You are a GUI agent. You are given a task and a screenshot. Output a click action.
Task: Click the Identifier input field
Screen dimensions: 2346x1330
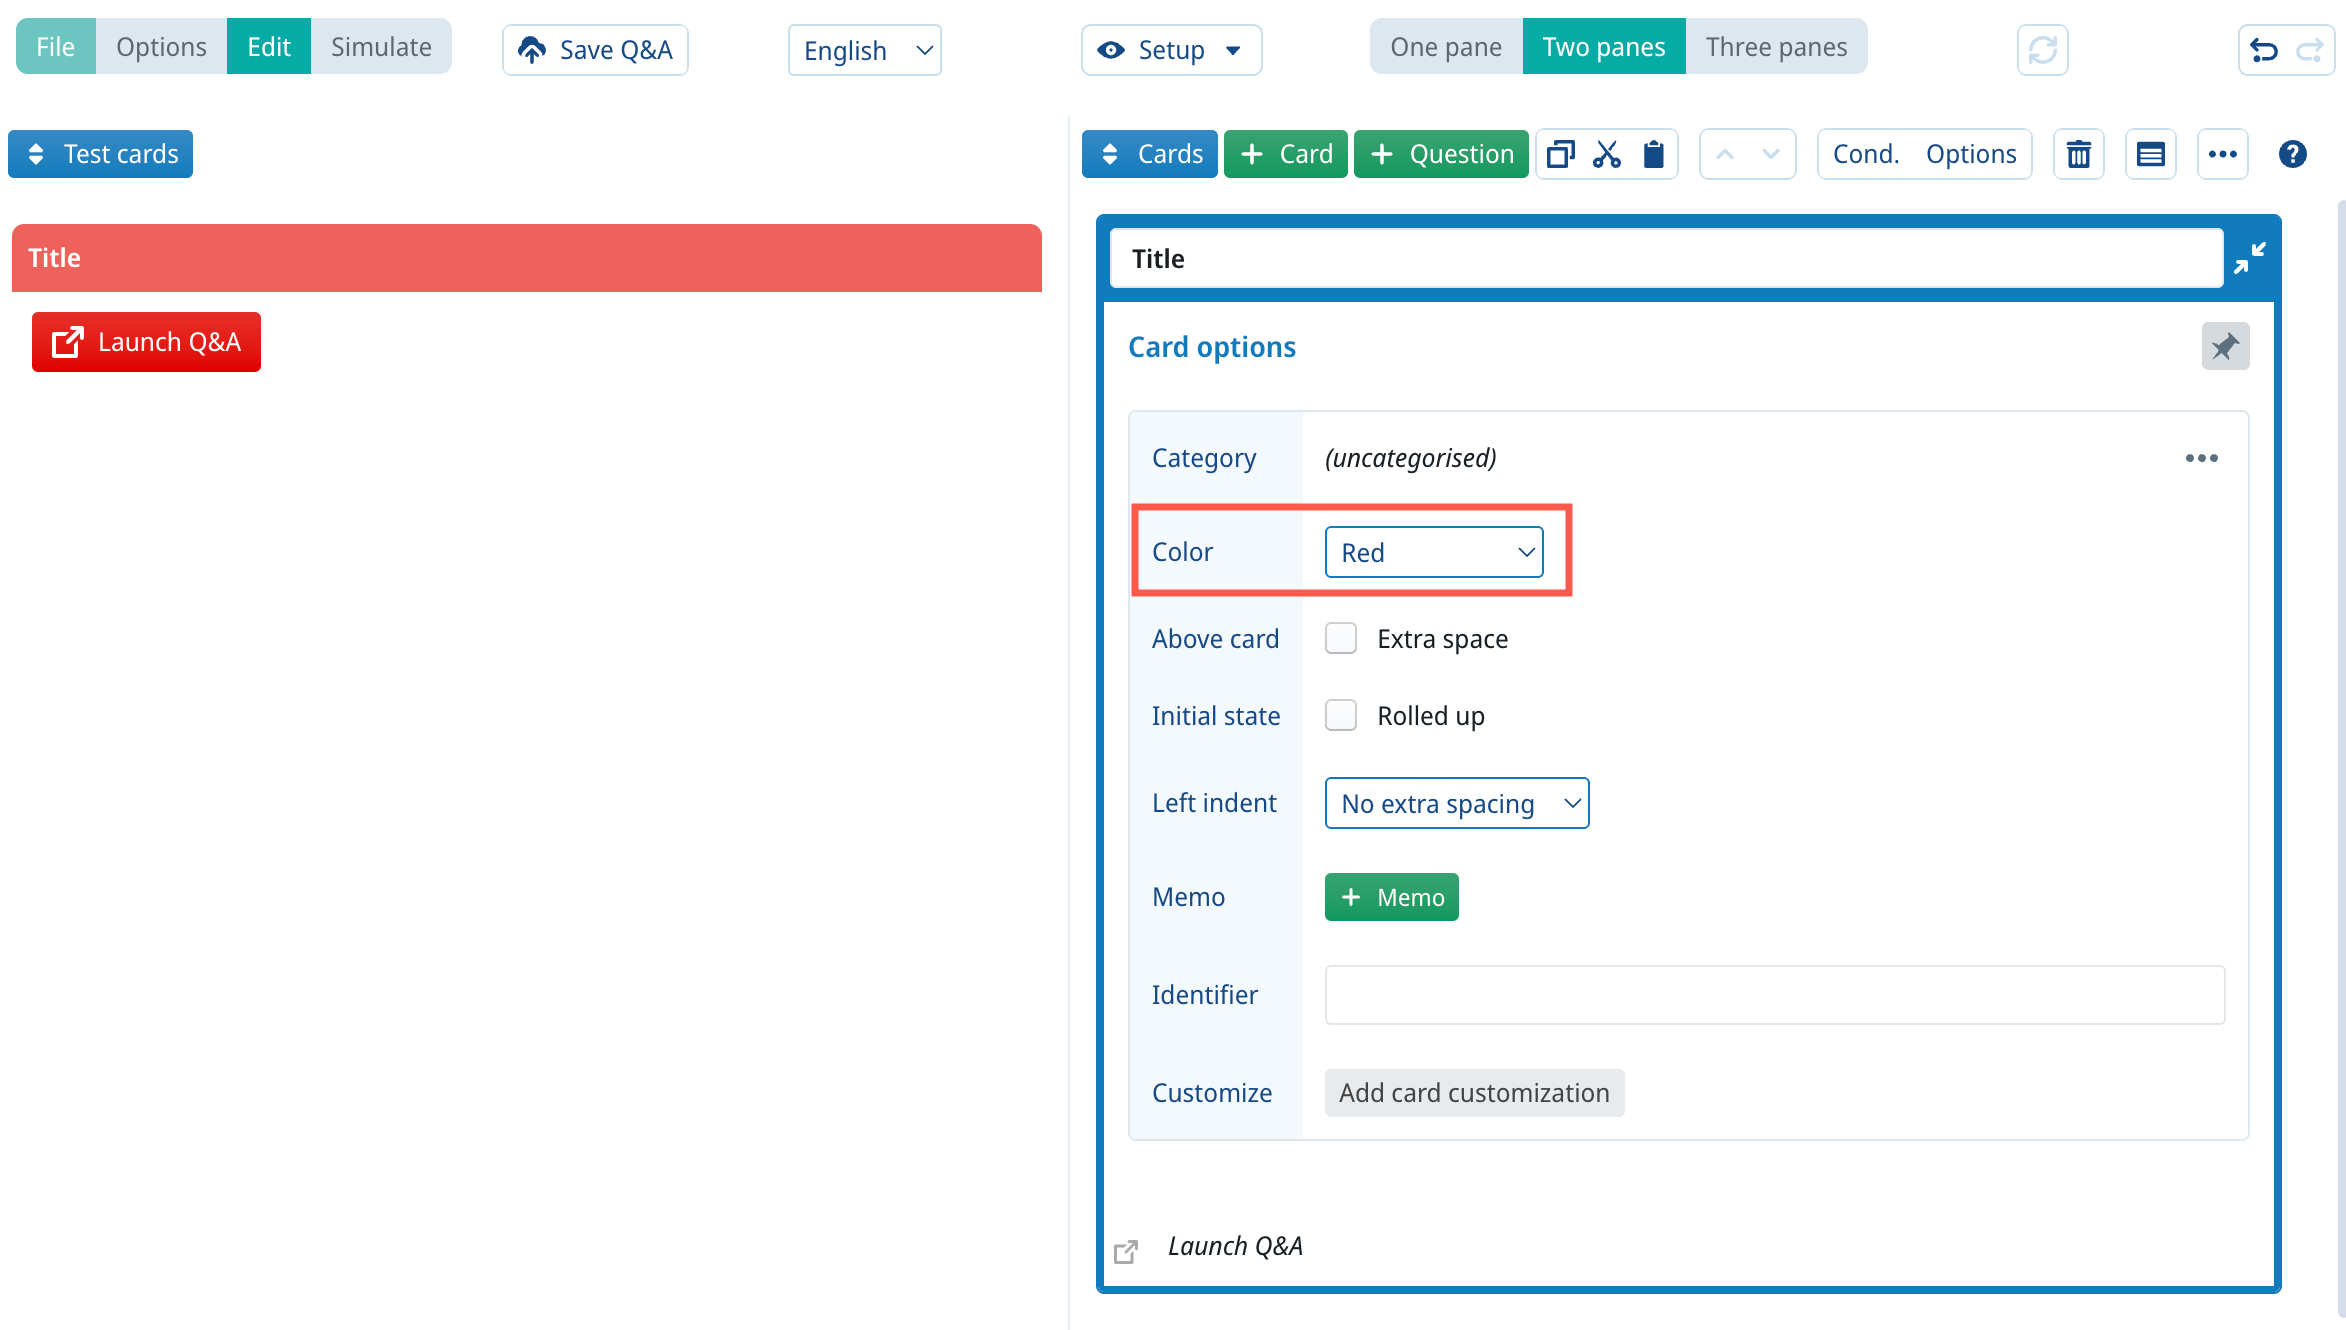(1774, 995)
